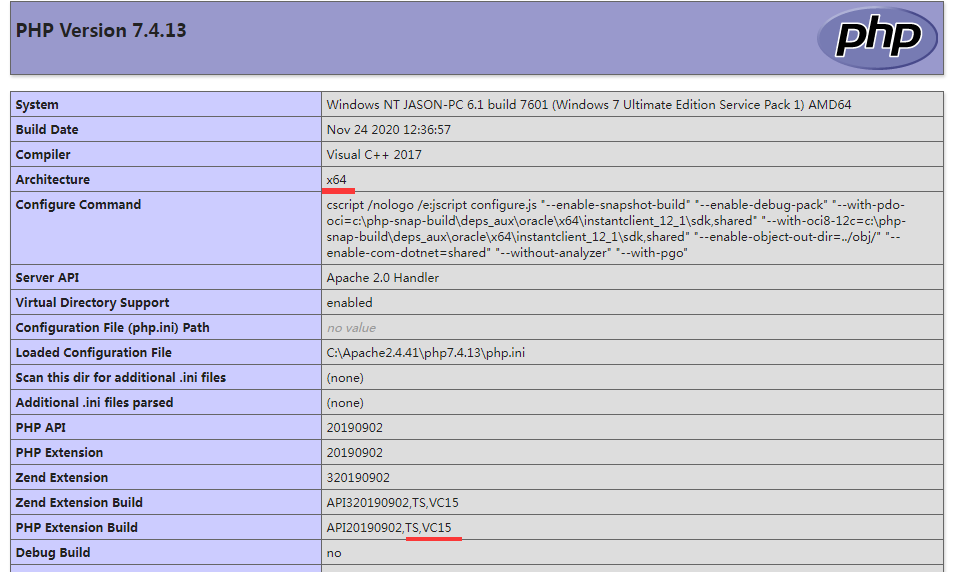This screenshot has width=955, height=572.
Task: Click the 'no' Debug Build value
Action: pyautogui.click(x=334, y=553)
